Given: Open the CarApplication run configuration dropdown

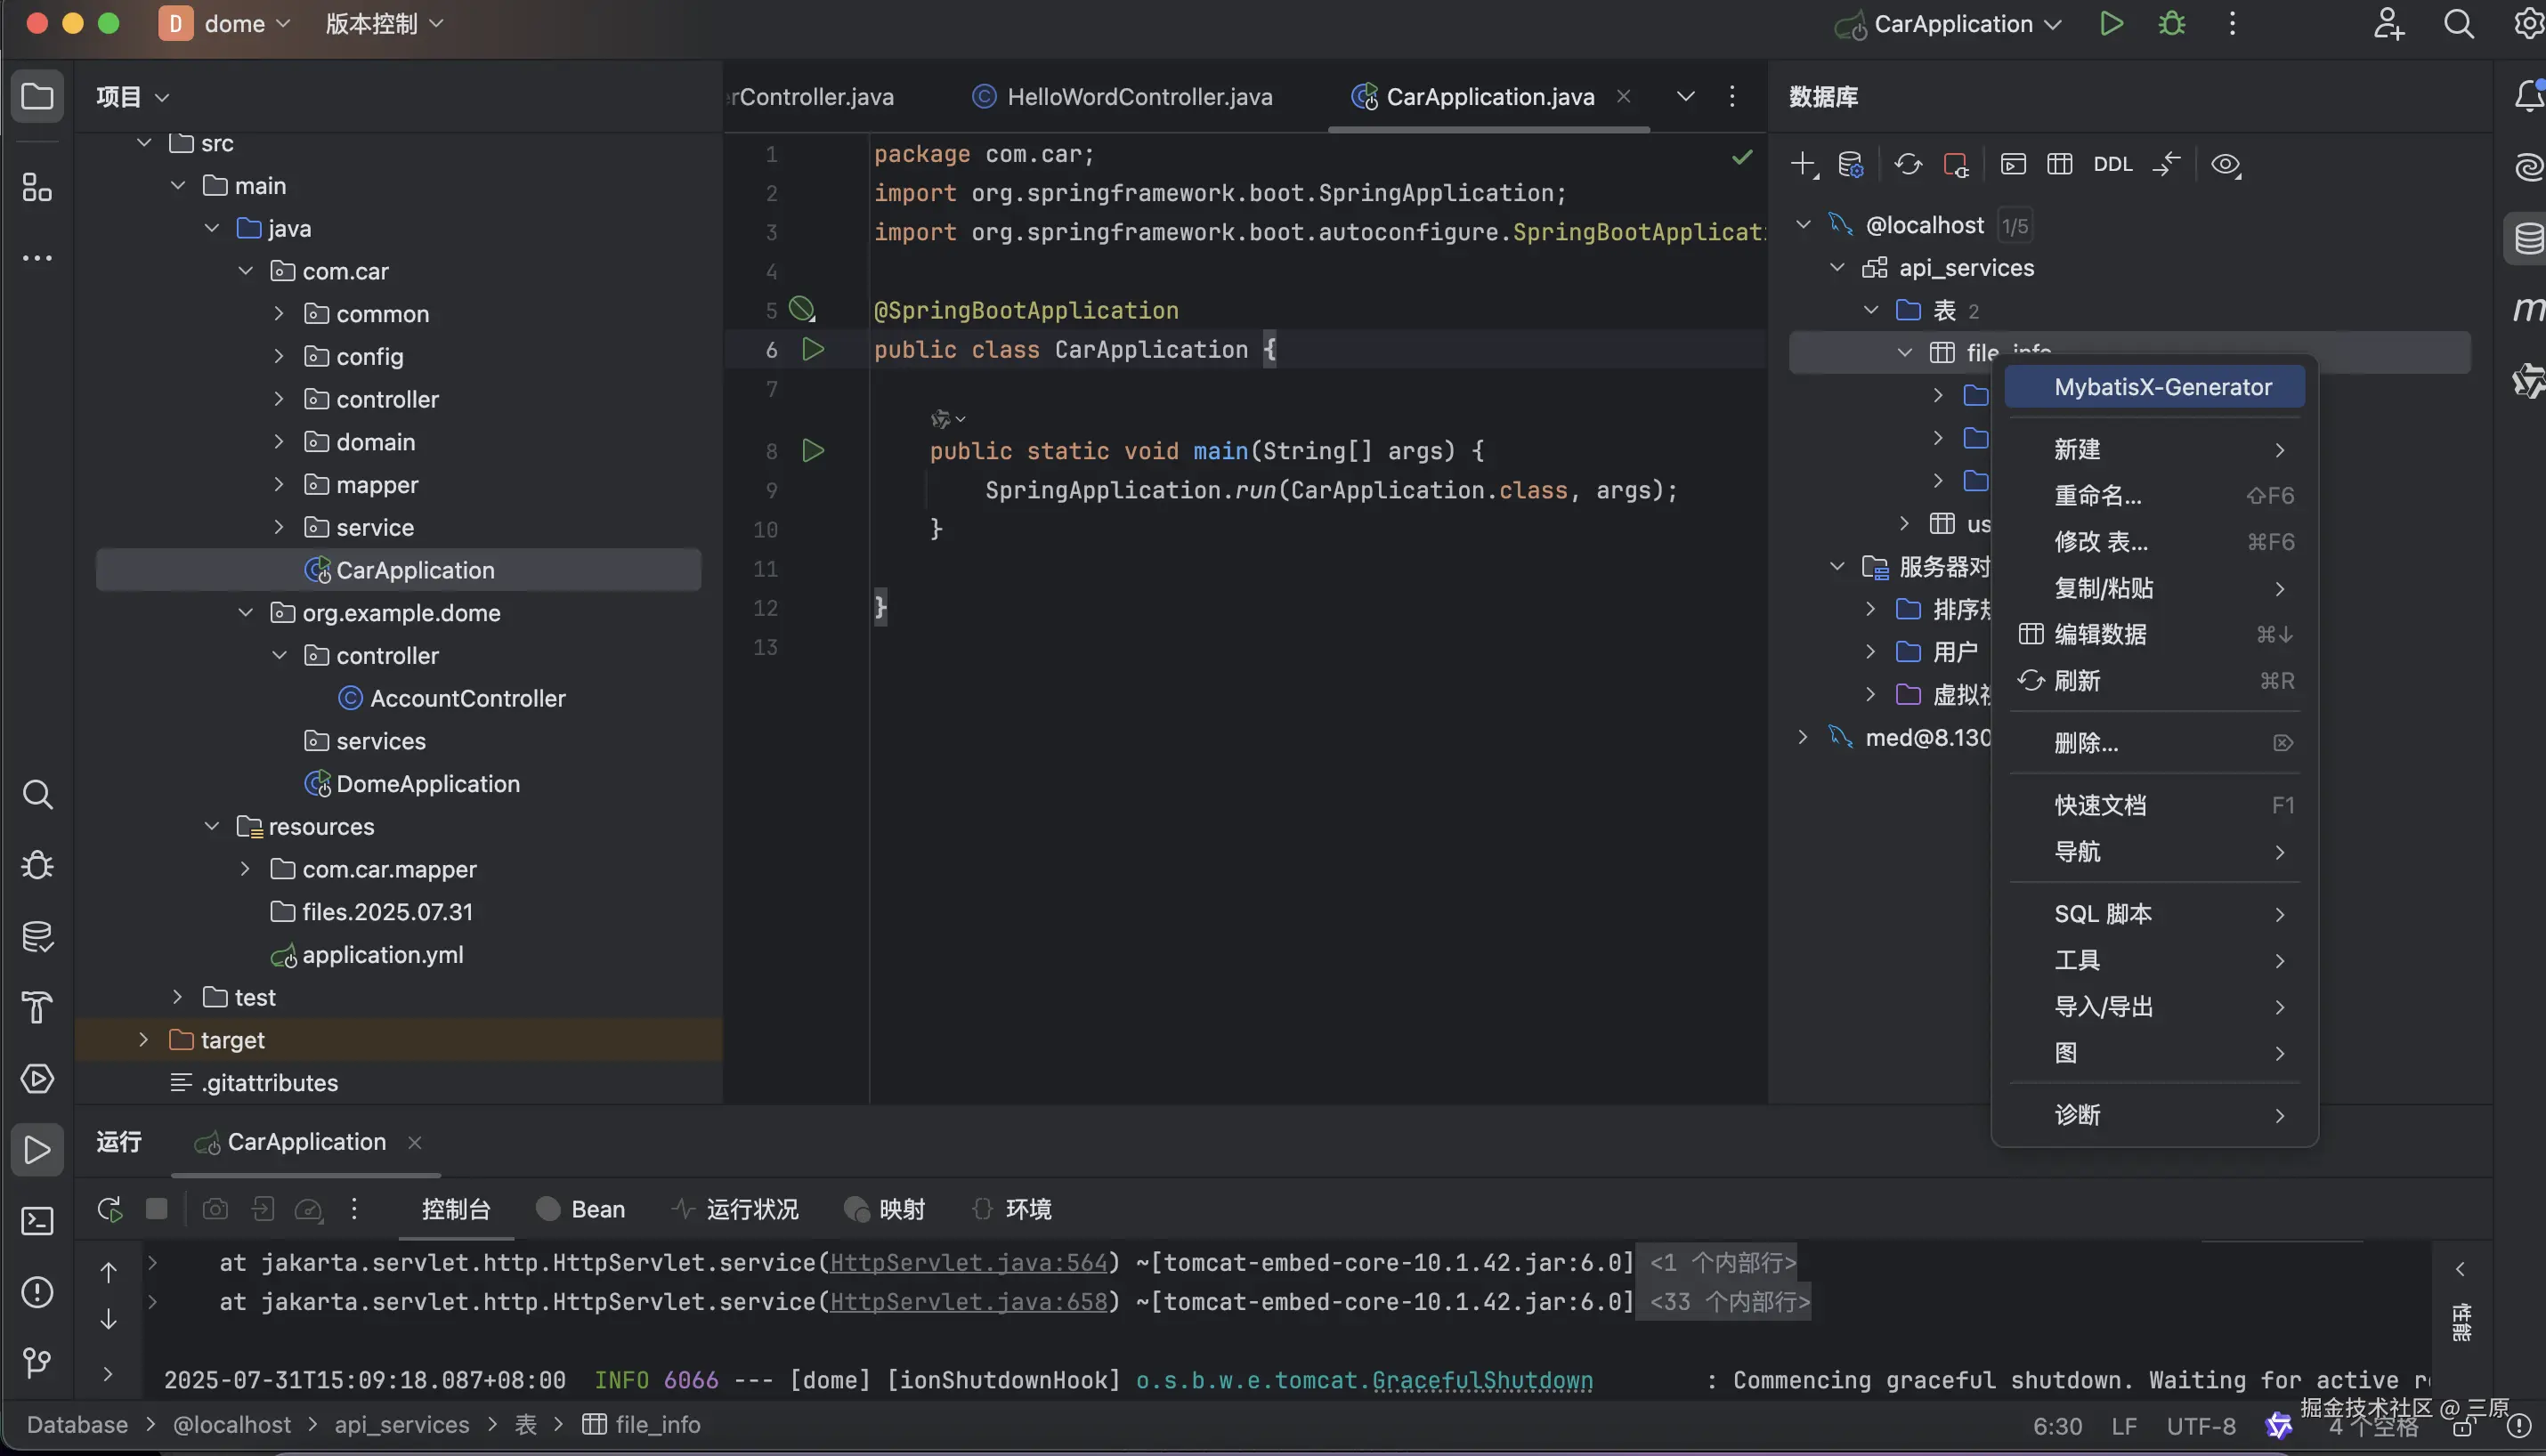Looking at the screenshot, I should coord(1952,24).
